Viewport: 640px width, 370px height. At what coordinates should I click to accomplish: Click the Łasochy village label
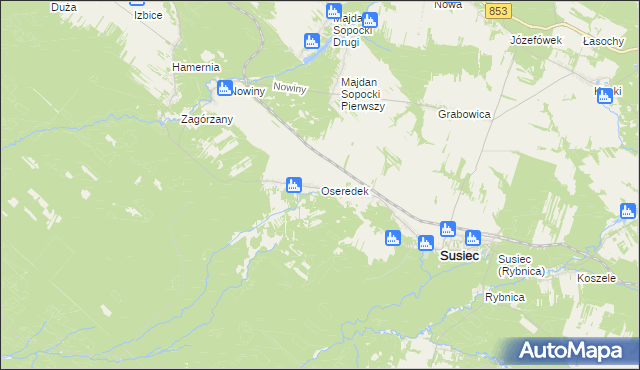click(x=604, y=42)
